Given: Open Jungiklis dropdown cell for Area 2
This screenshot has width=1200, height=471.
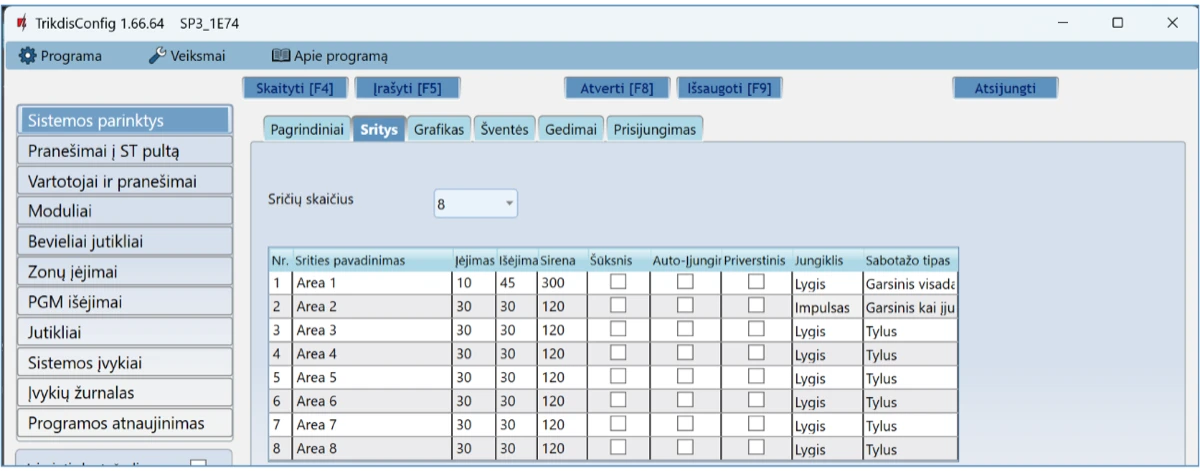Looking at the screenshot, I should (x=826, y=307).
